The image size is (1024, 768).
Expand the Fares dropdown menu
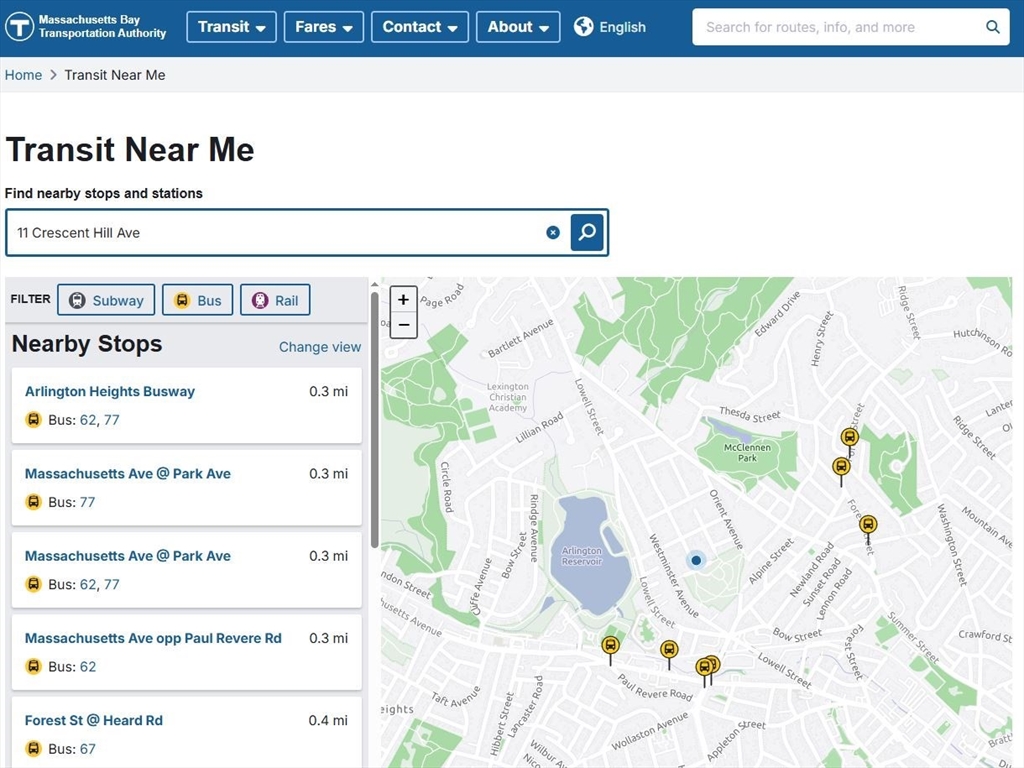[324, 27]
